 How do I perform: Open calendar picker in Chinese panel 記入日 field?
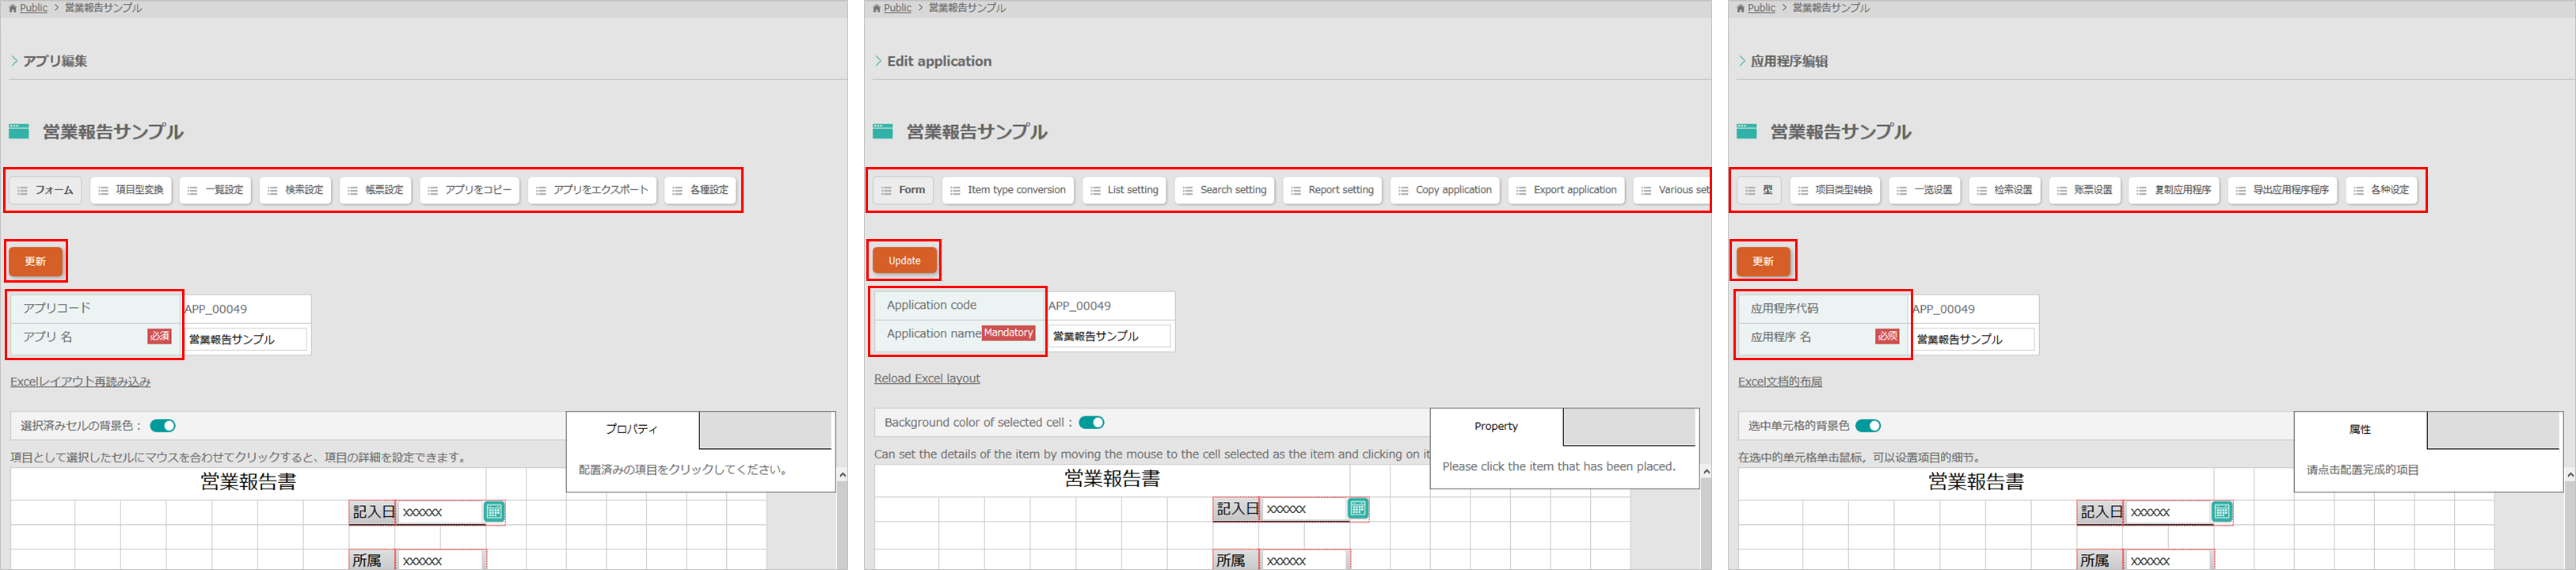pos(2222,511)
